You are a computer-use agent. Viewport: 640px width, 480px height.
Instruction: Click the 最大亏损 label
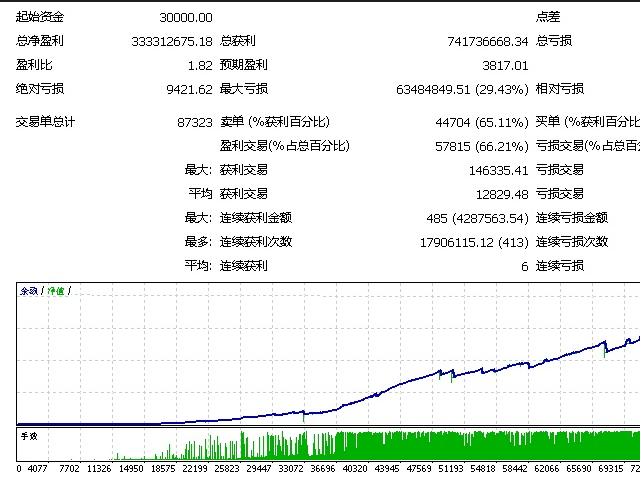pyautogui.click(x=244, y=89)
